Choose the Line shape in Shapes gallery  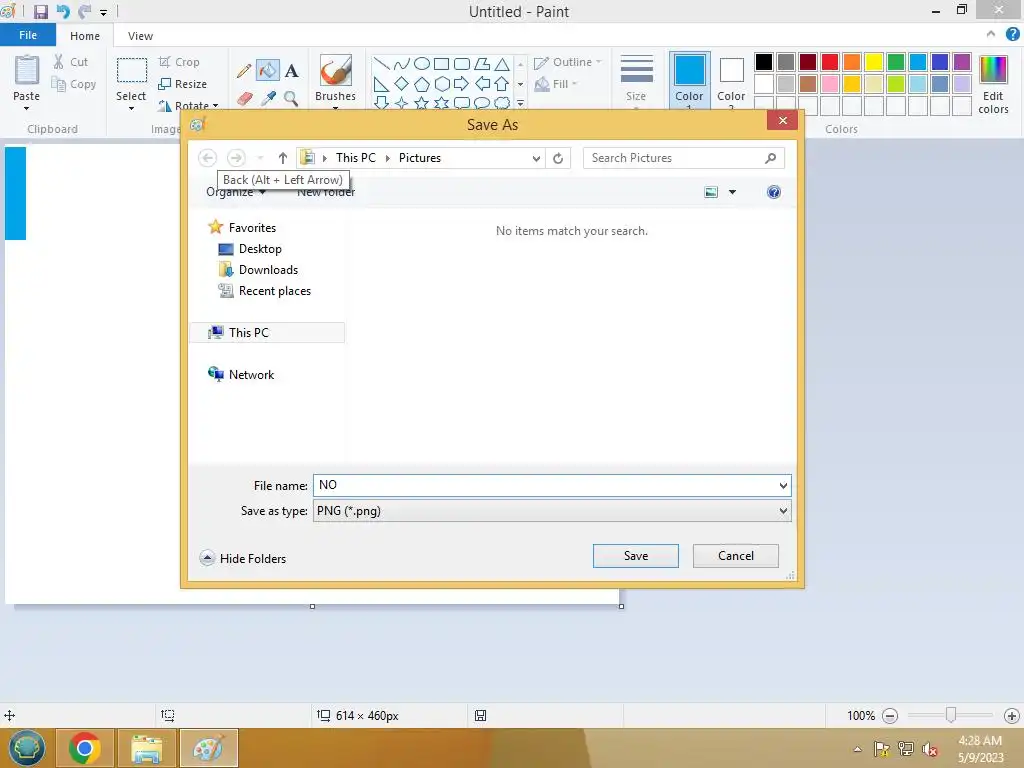381,63
